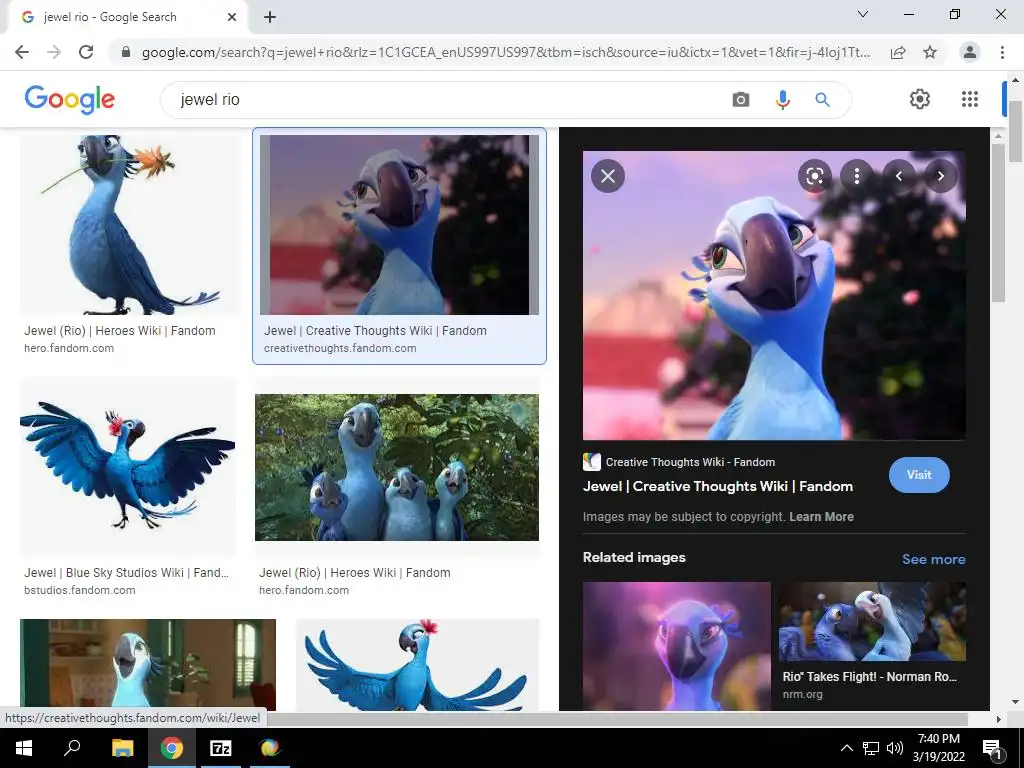This screenshot has width=1024, height=768.
Task: Open Jewel | Creative Thoughts Wiki | Fandom preview title
Action: pyautogui.click(x=718, y=486)
